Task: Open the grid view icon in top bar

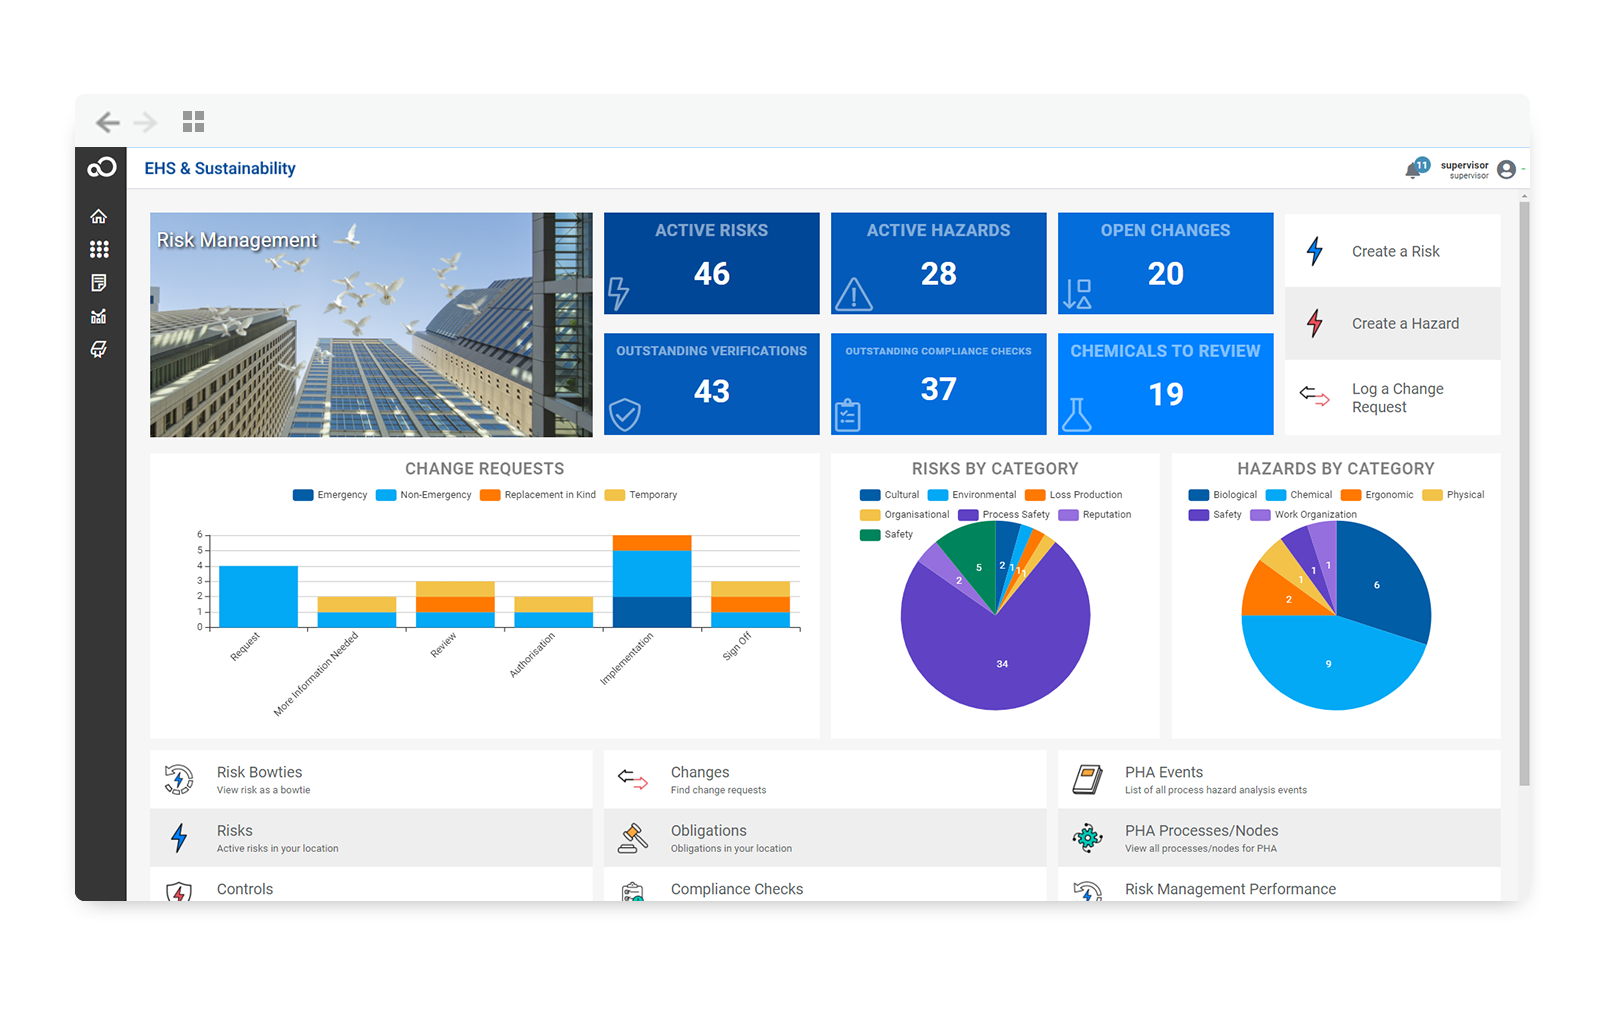Action: pos(193,122)
